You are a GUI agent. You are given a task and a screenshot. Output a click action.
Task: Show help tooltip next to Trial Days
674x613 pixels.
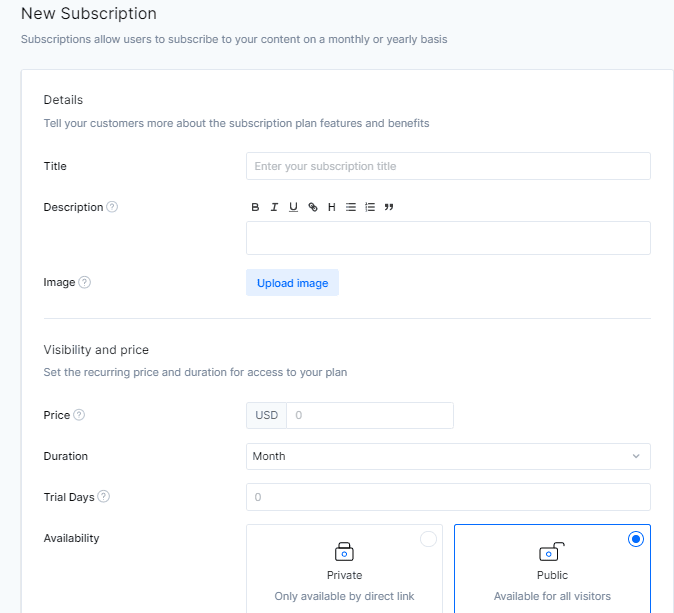click(x=104, y=497)
